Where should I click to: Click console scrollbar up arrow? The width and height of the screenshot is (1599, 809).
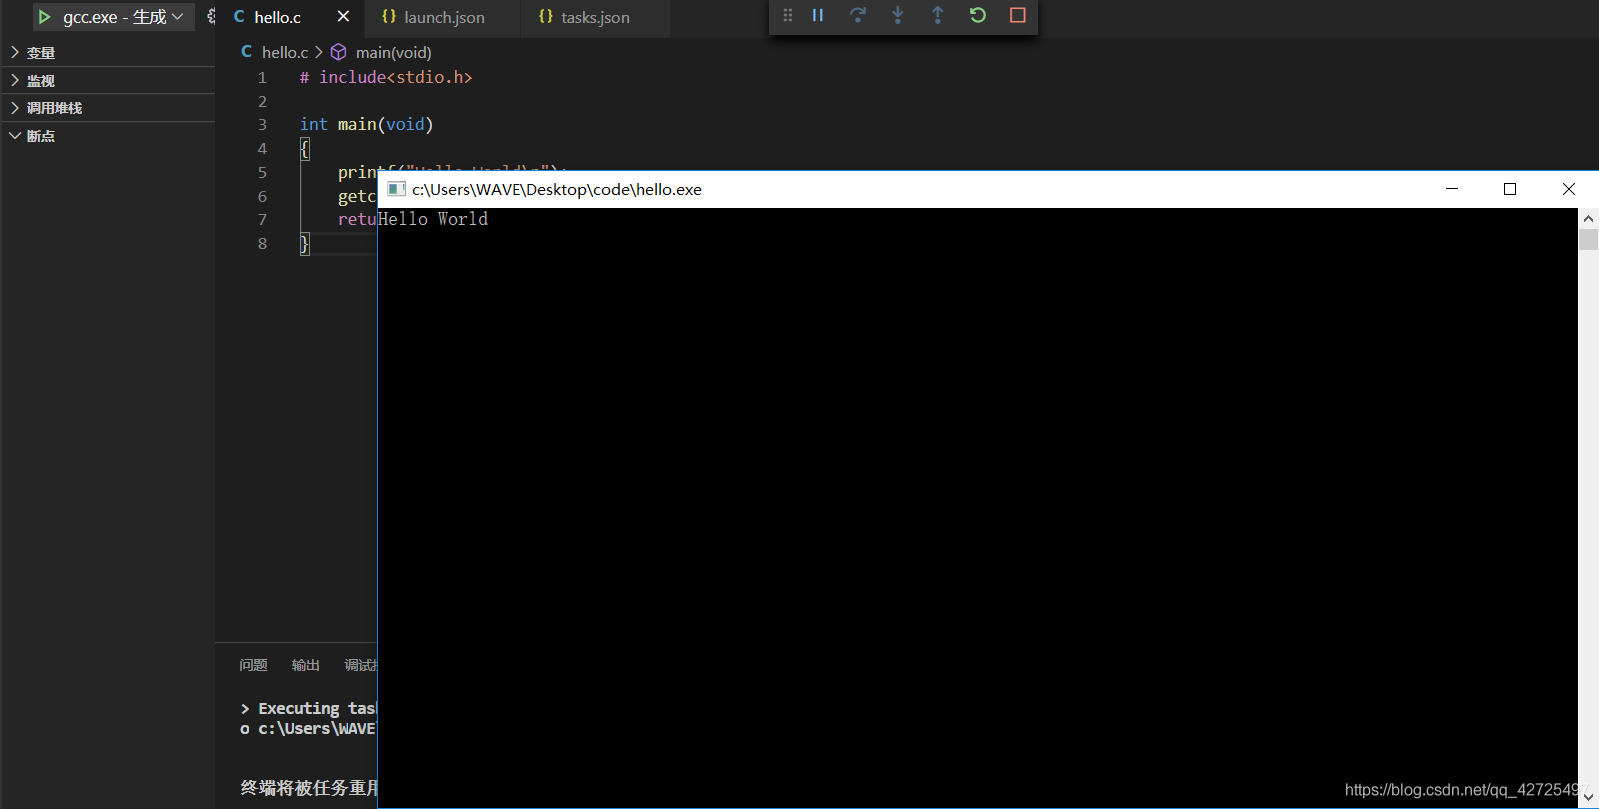[x=1588, y=218]
